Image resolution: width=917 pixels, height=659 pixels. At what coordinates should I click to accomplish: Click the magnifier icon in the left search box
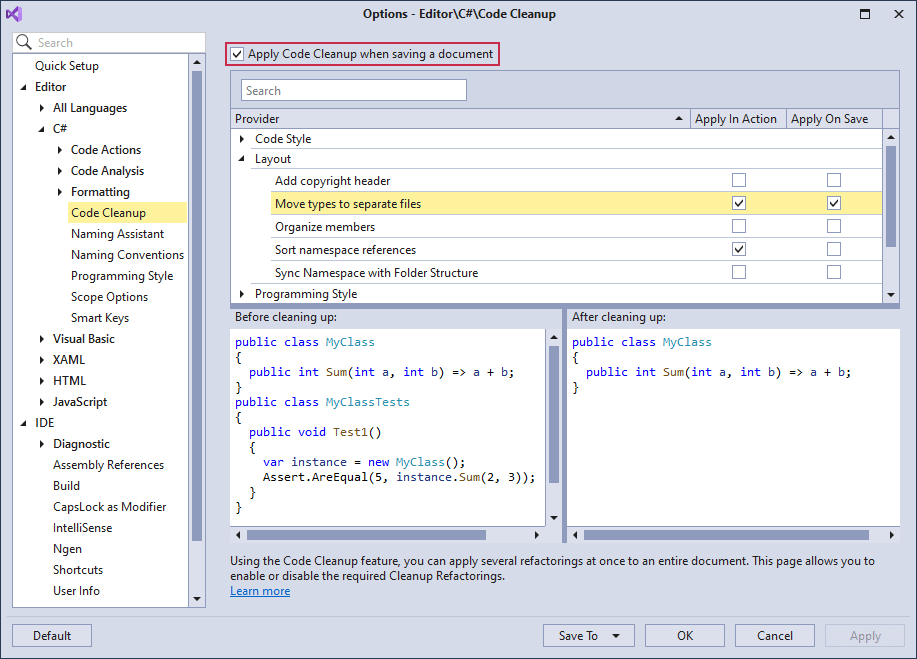24,43
